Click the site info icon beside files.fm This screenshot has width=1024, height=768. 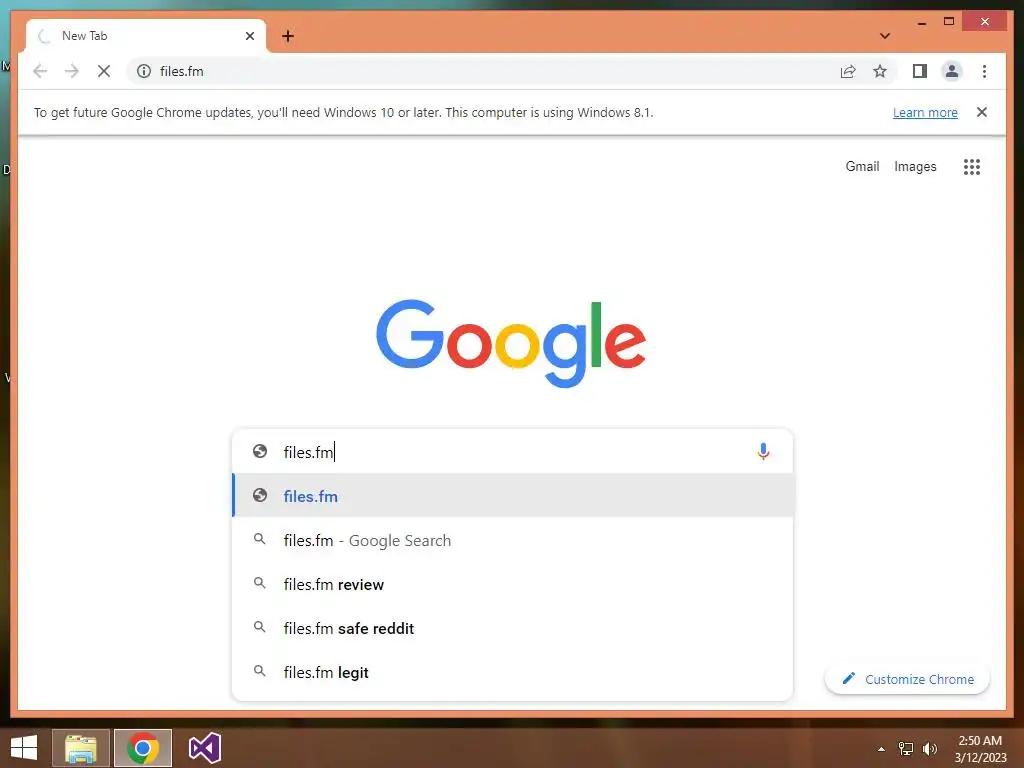[144, 71]
